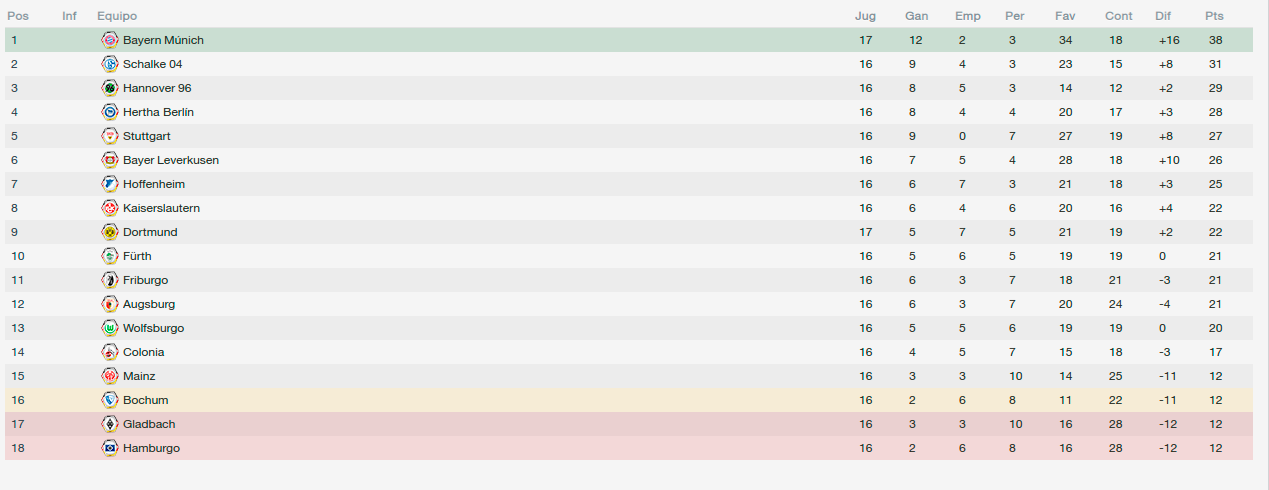Click the Hannover 96 club crest
Viewport: 1269px width, 490px height.
(x=110, y=88)
